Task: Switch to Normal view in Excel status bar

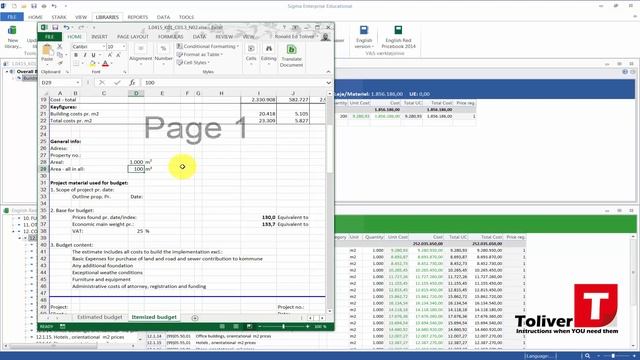Action: point(222,327)
